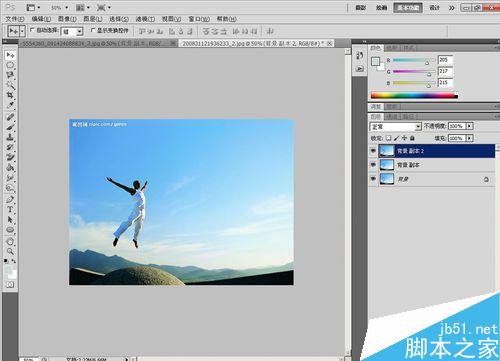Select the Brush tool

pyautogui.click(x=10, y=127)
